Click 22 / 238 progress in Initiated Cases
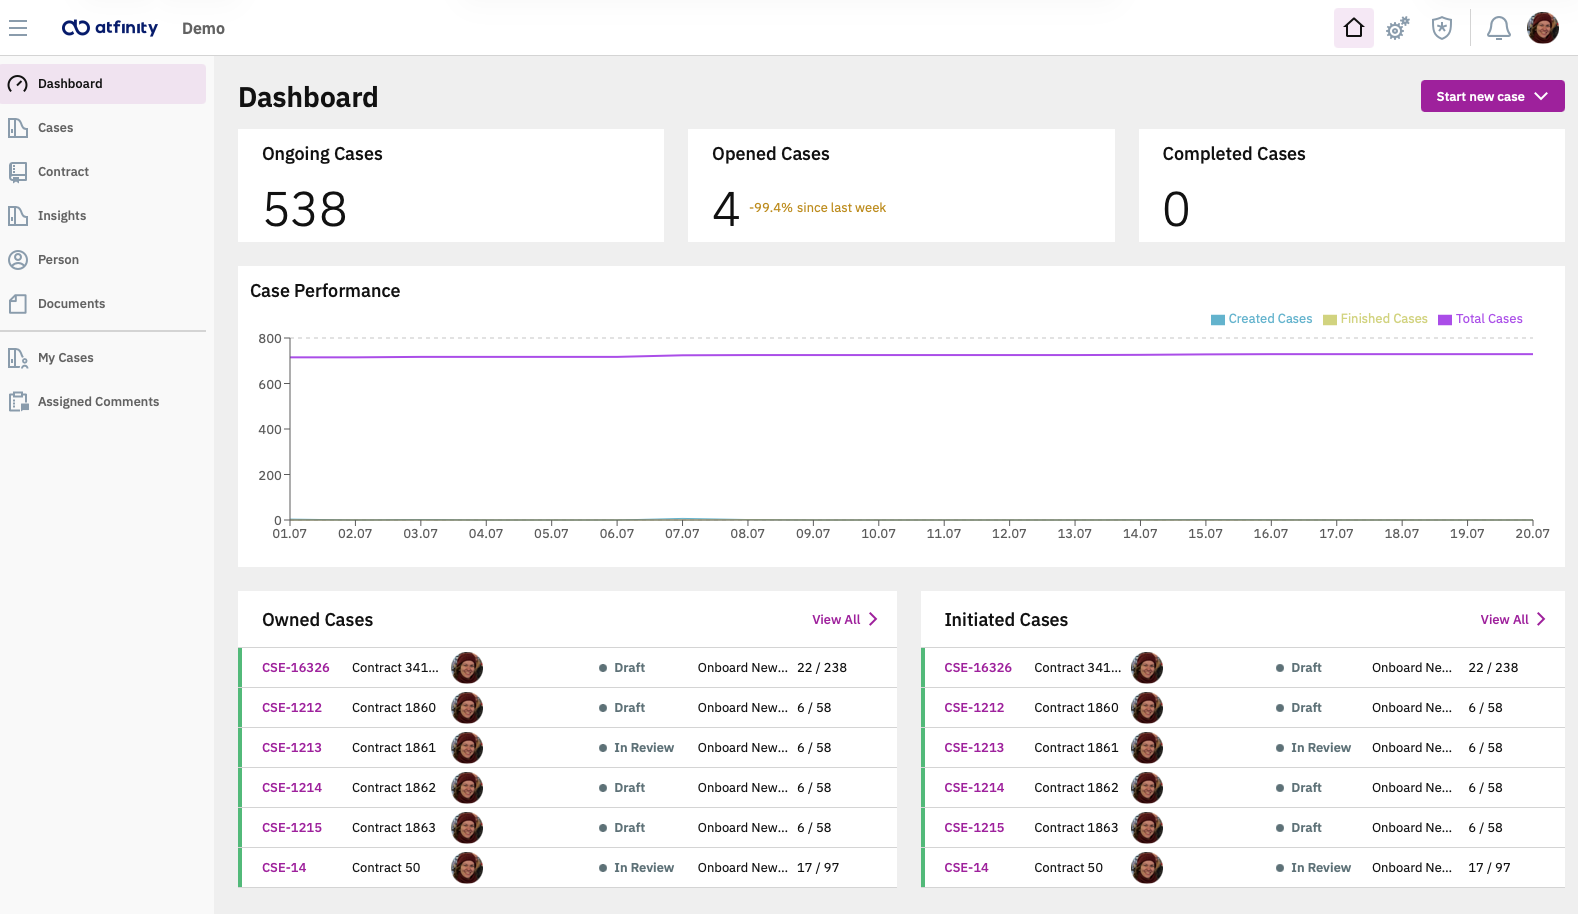1578x914 pixels. coord(1493,668)
